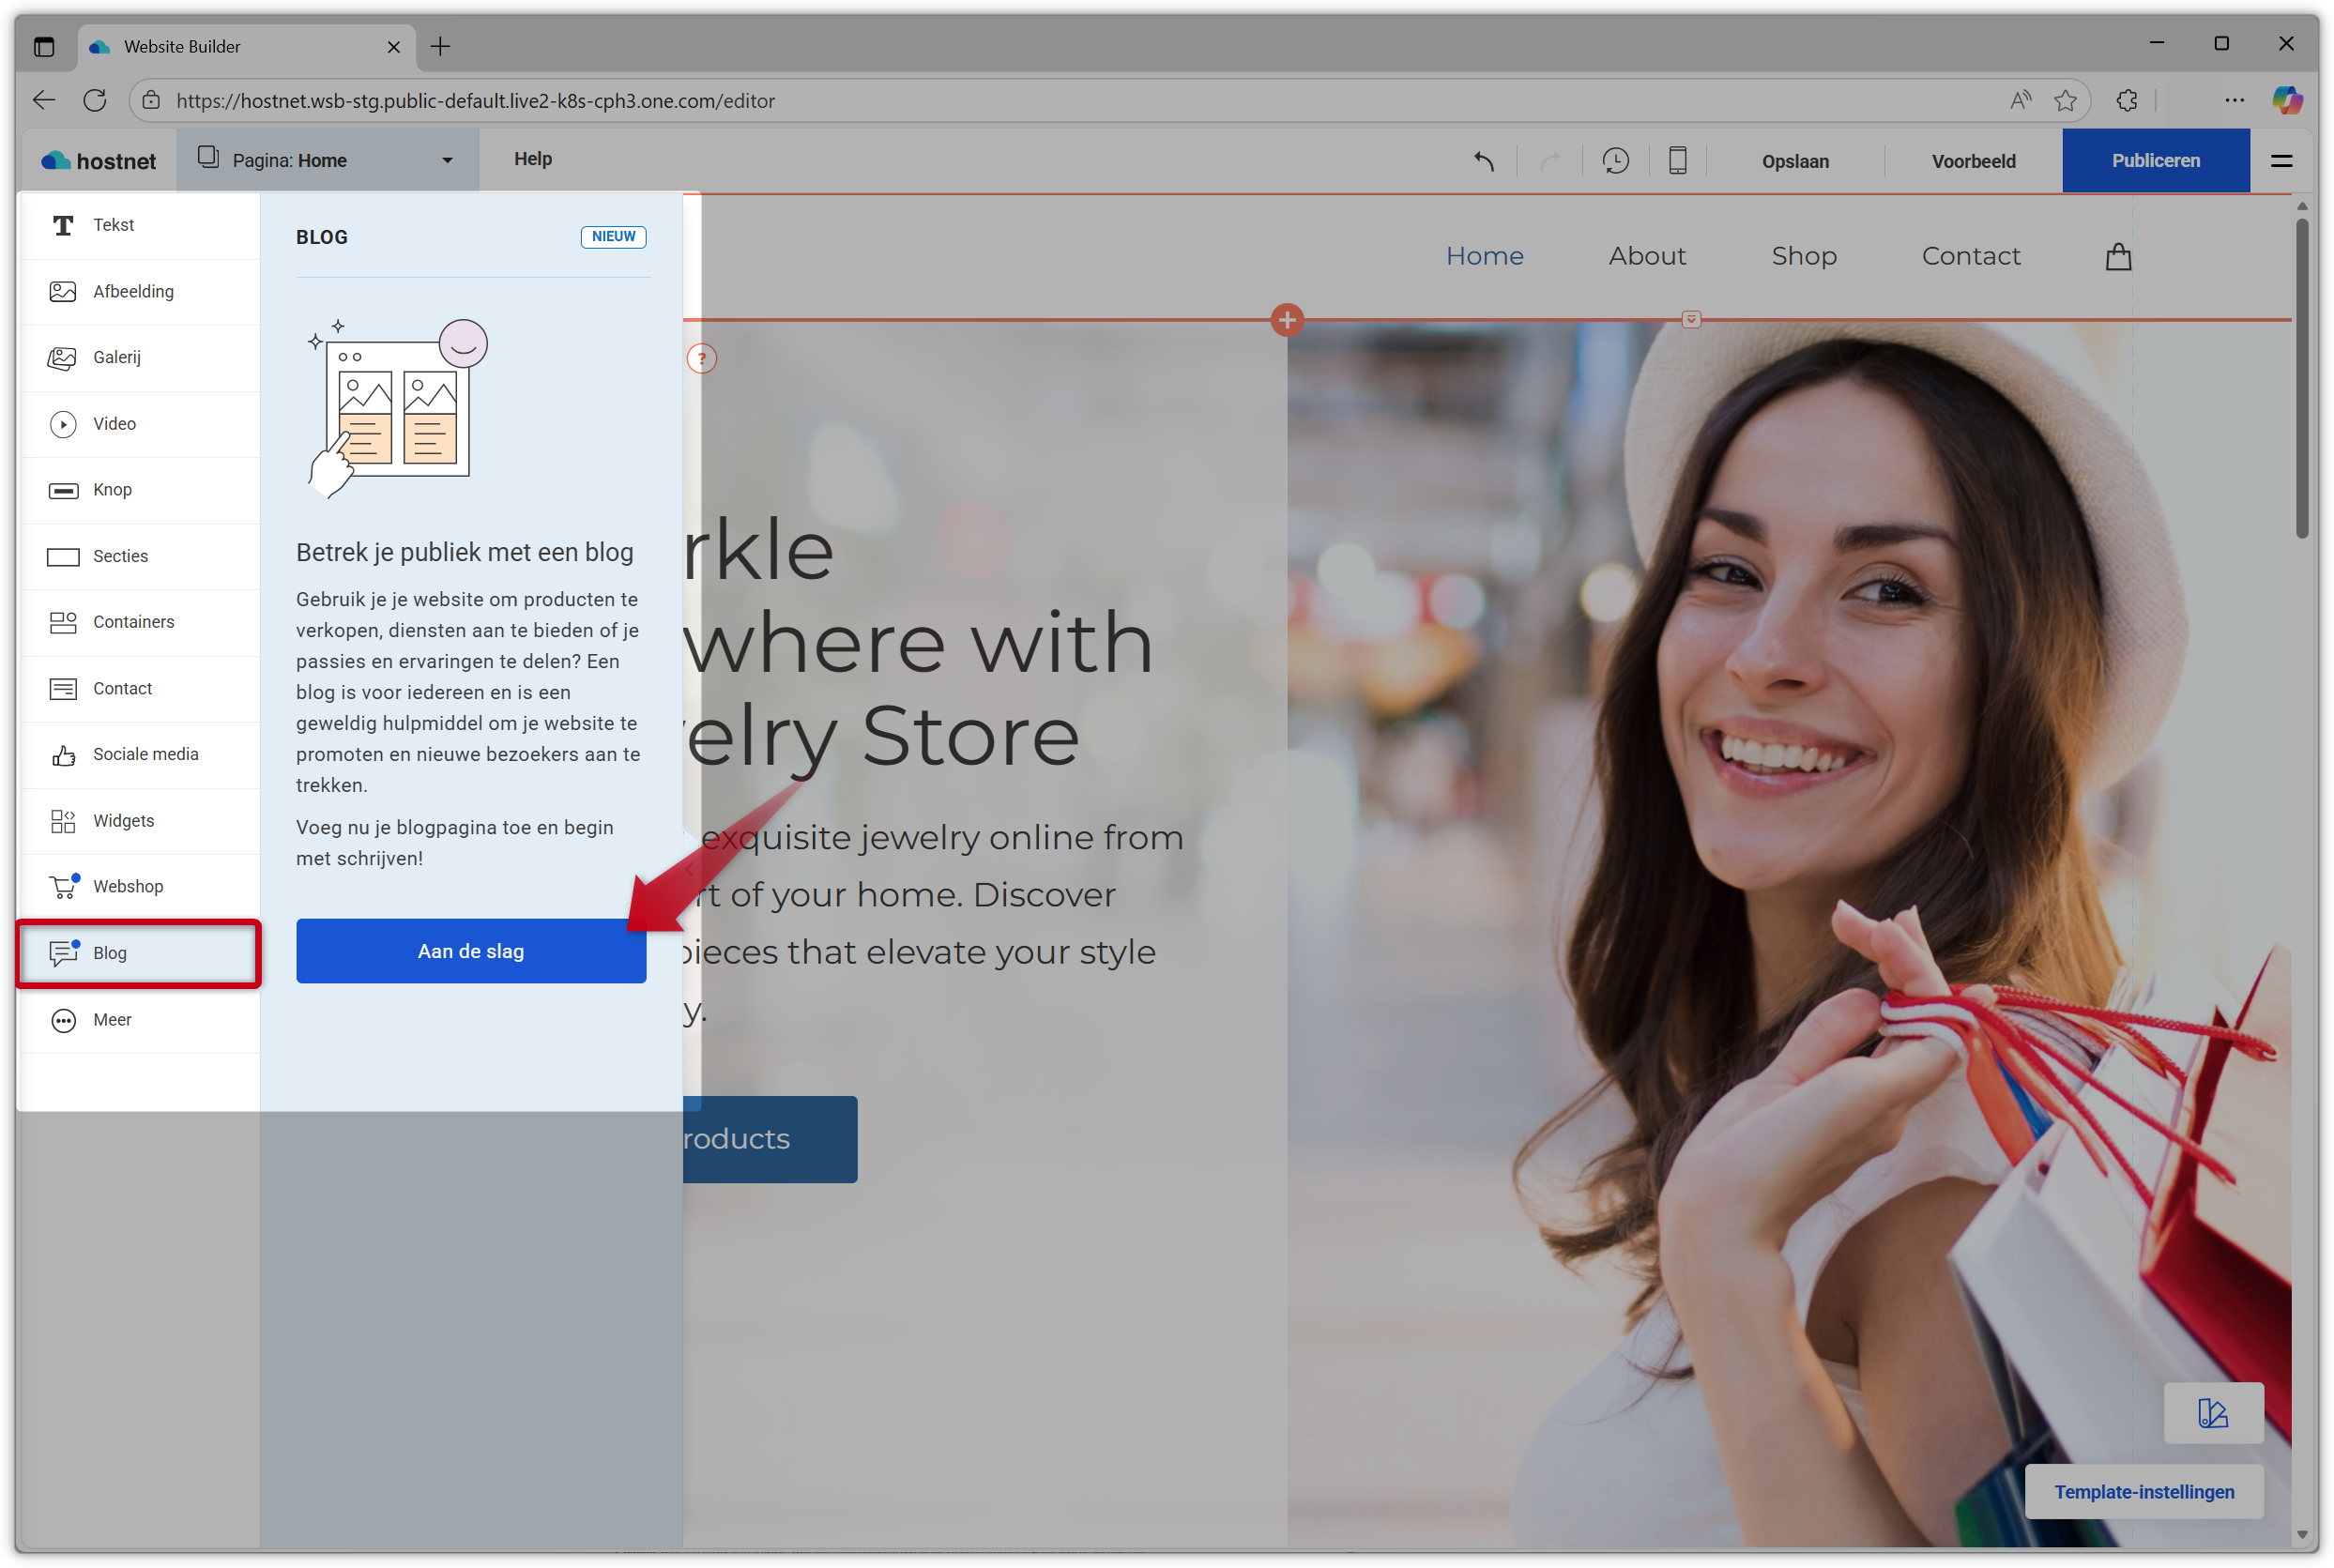
Task: Open the hamburger menu icon
Action: tap(2281, 161)
